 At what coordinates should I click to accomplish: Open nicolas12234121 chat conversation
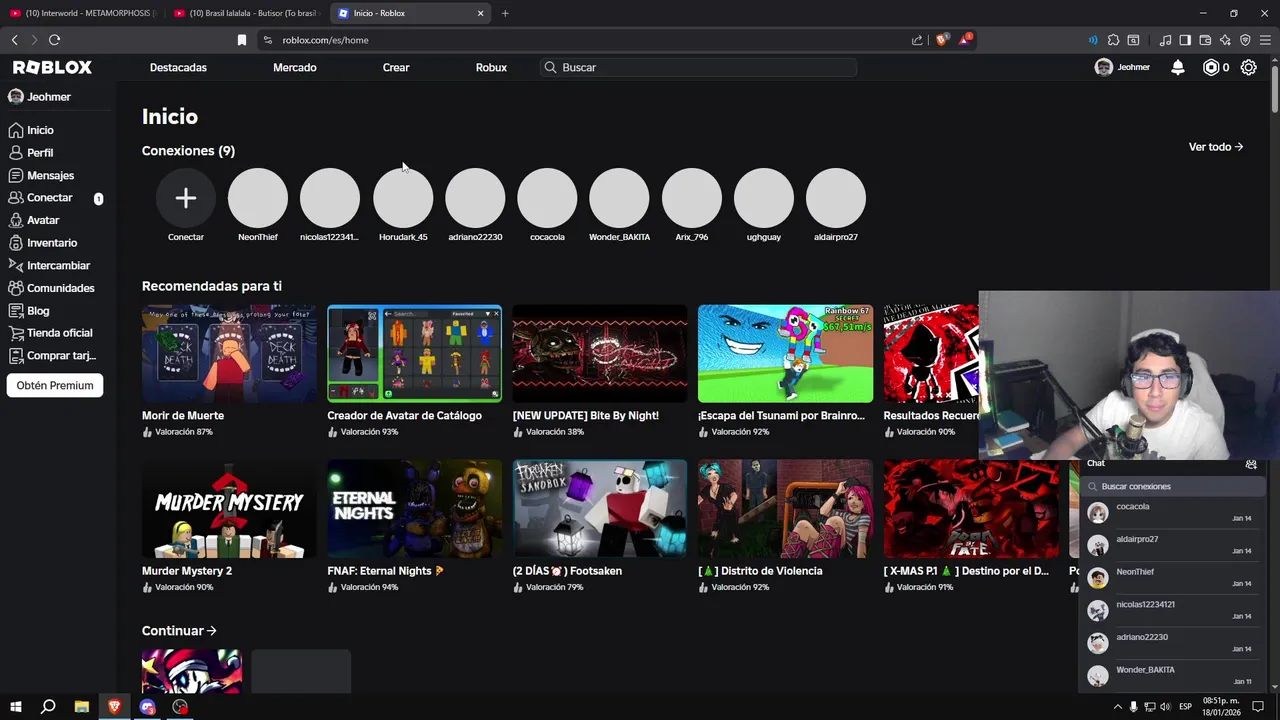coord(1171,610)
